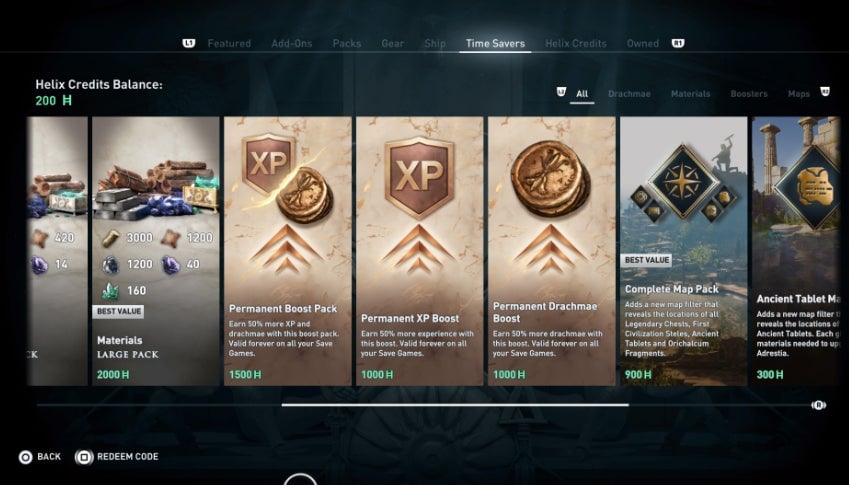849x485 pixels.
Task: Click the square Redeem Code icon
Action: tap(84, 457)
